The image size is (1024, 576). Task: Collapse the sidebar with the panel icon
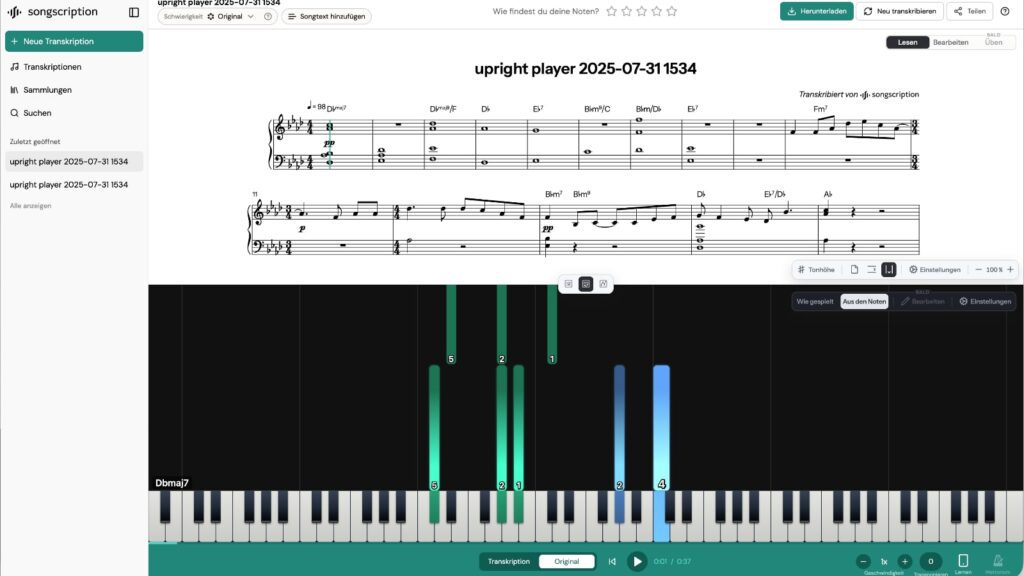[x=134, y=12]
